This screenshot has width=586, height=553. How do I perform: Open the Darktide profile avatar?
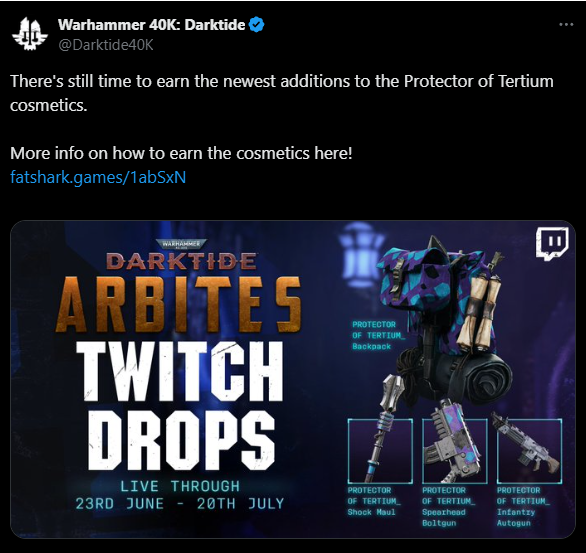30,34
